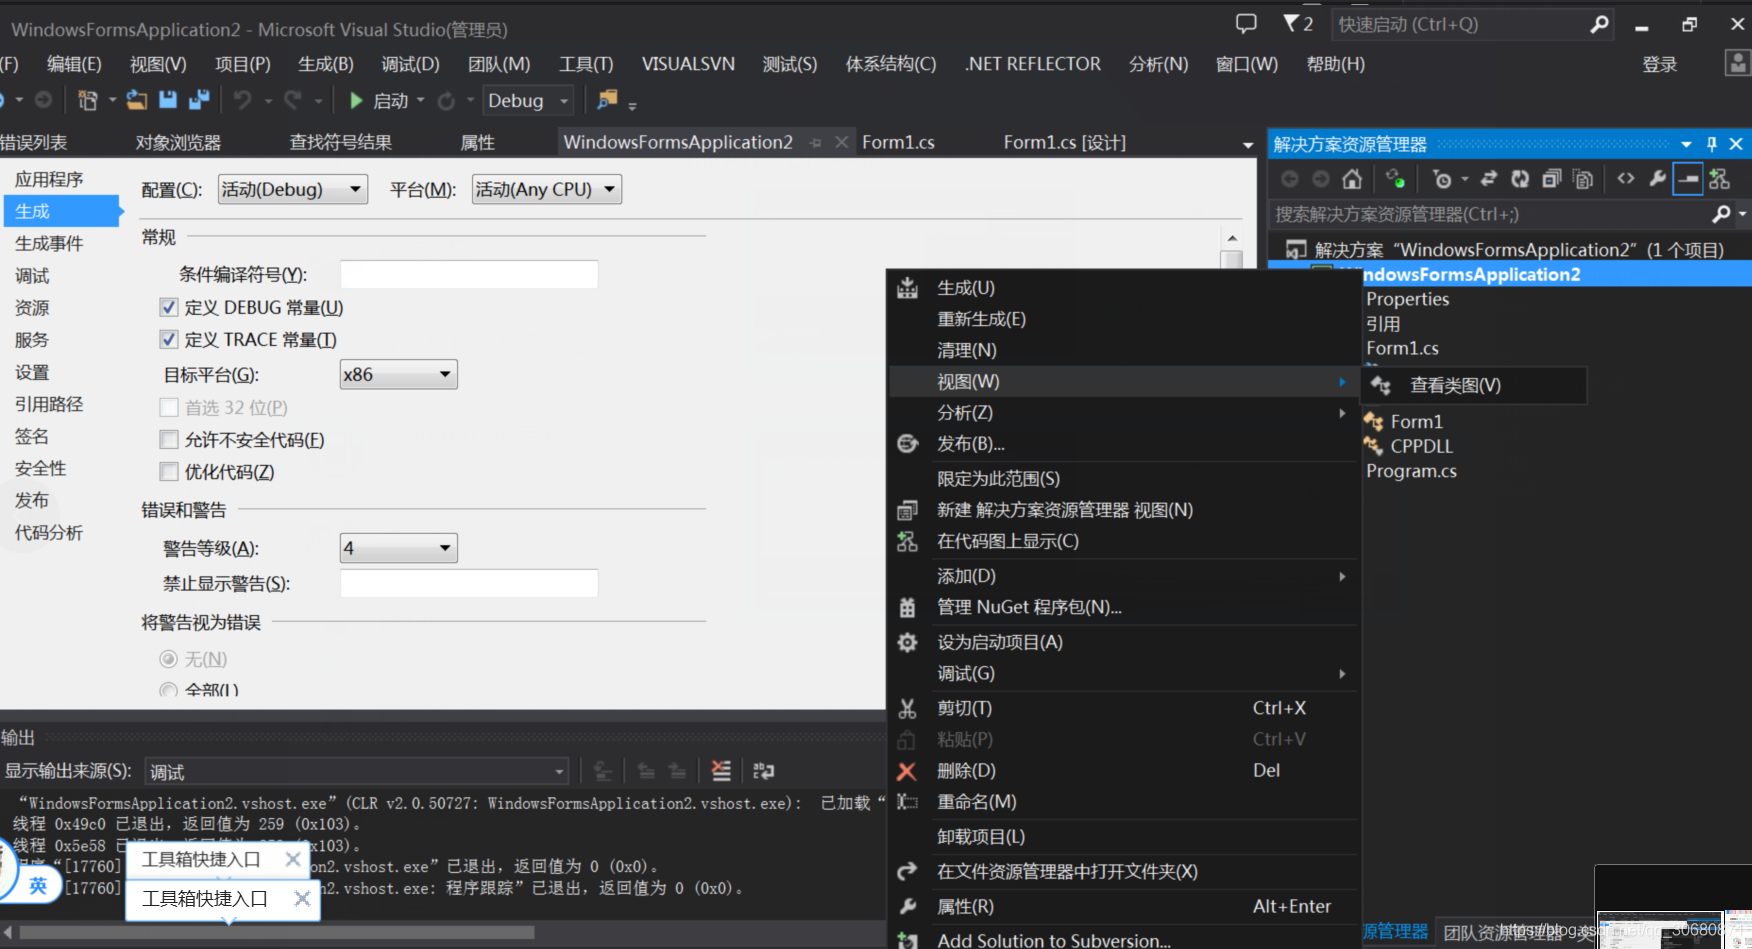This screenshot has height=949, width=1752.
Task: Click the Find in Files folder icon
Action: click(607, 100)
